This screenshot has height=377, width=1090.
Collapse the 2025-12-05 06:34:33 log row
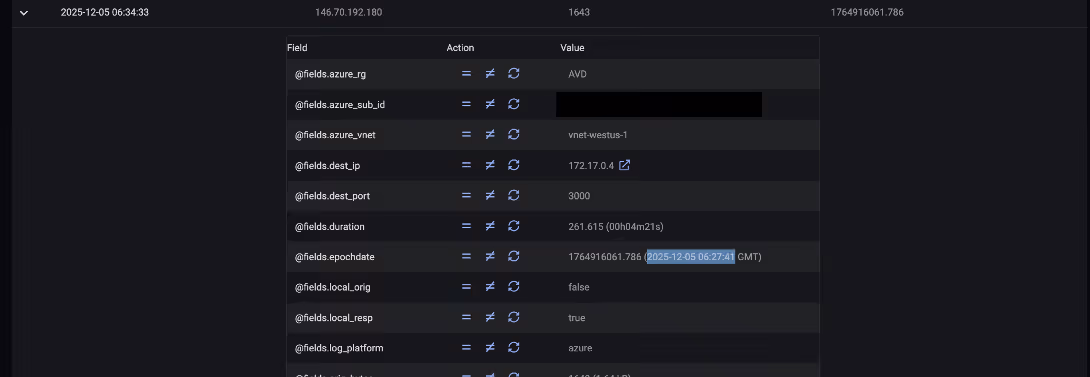click(24, 13)
